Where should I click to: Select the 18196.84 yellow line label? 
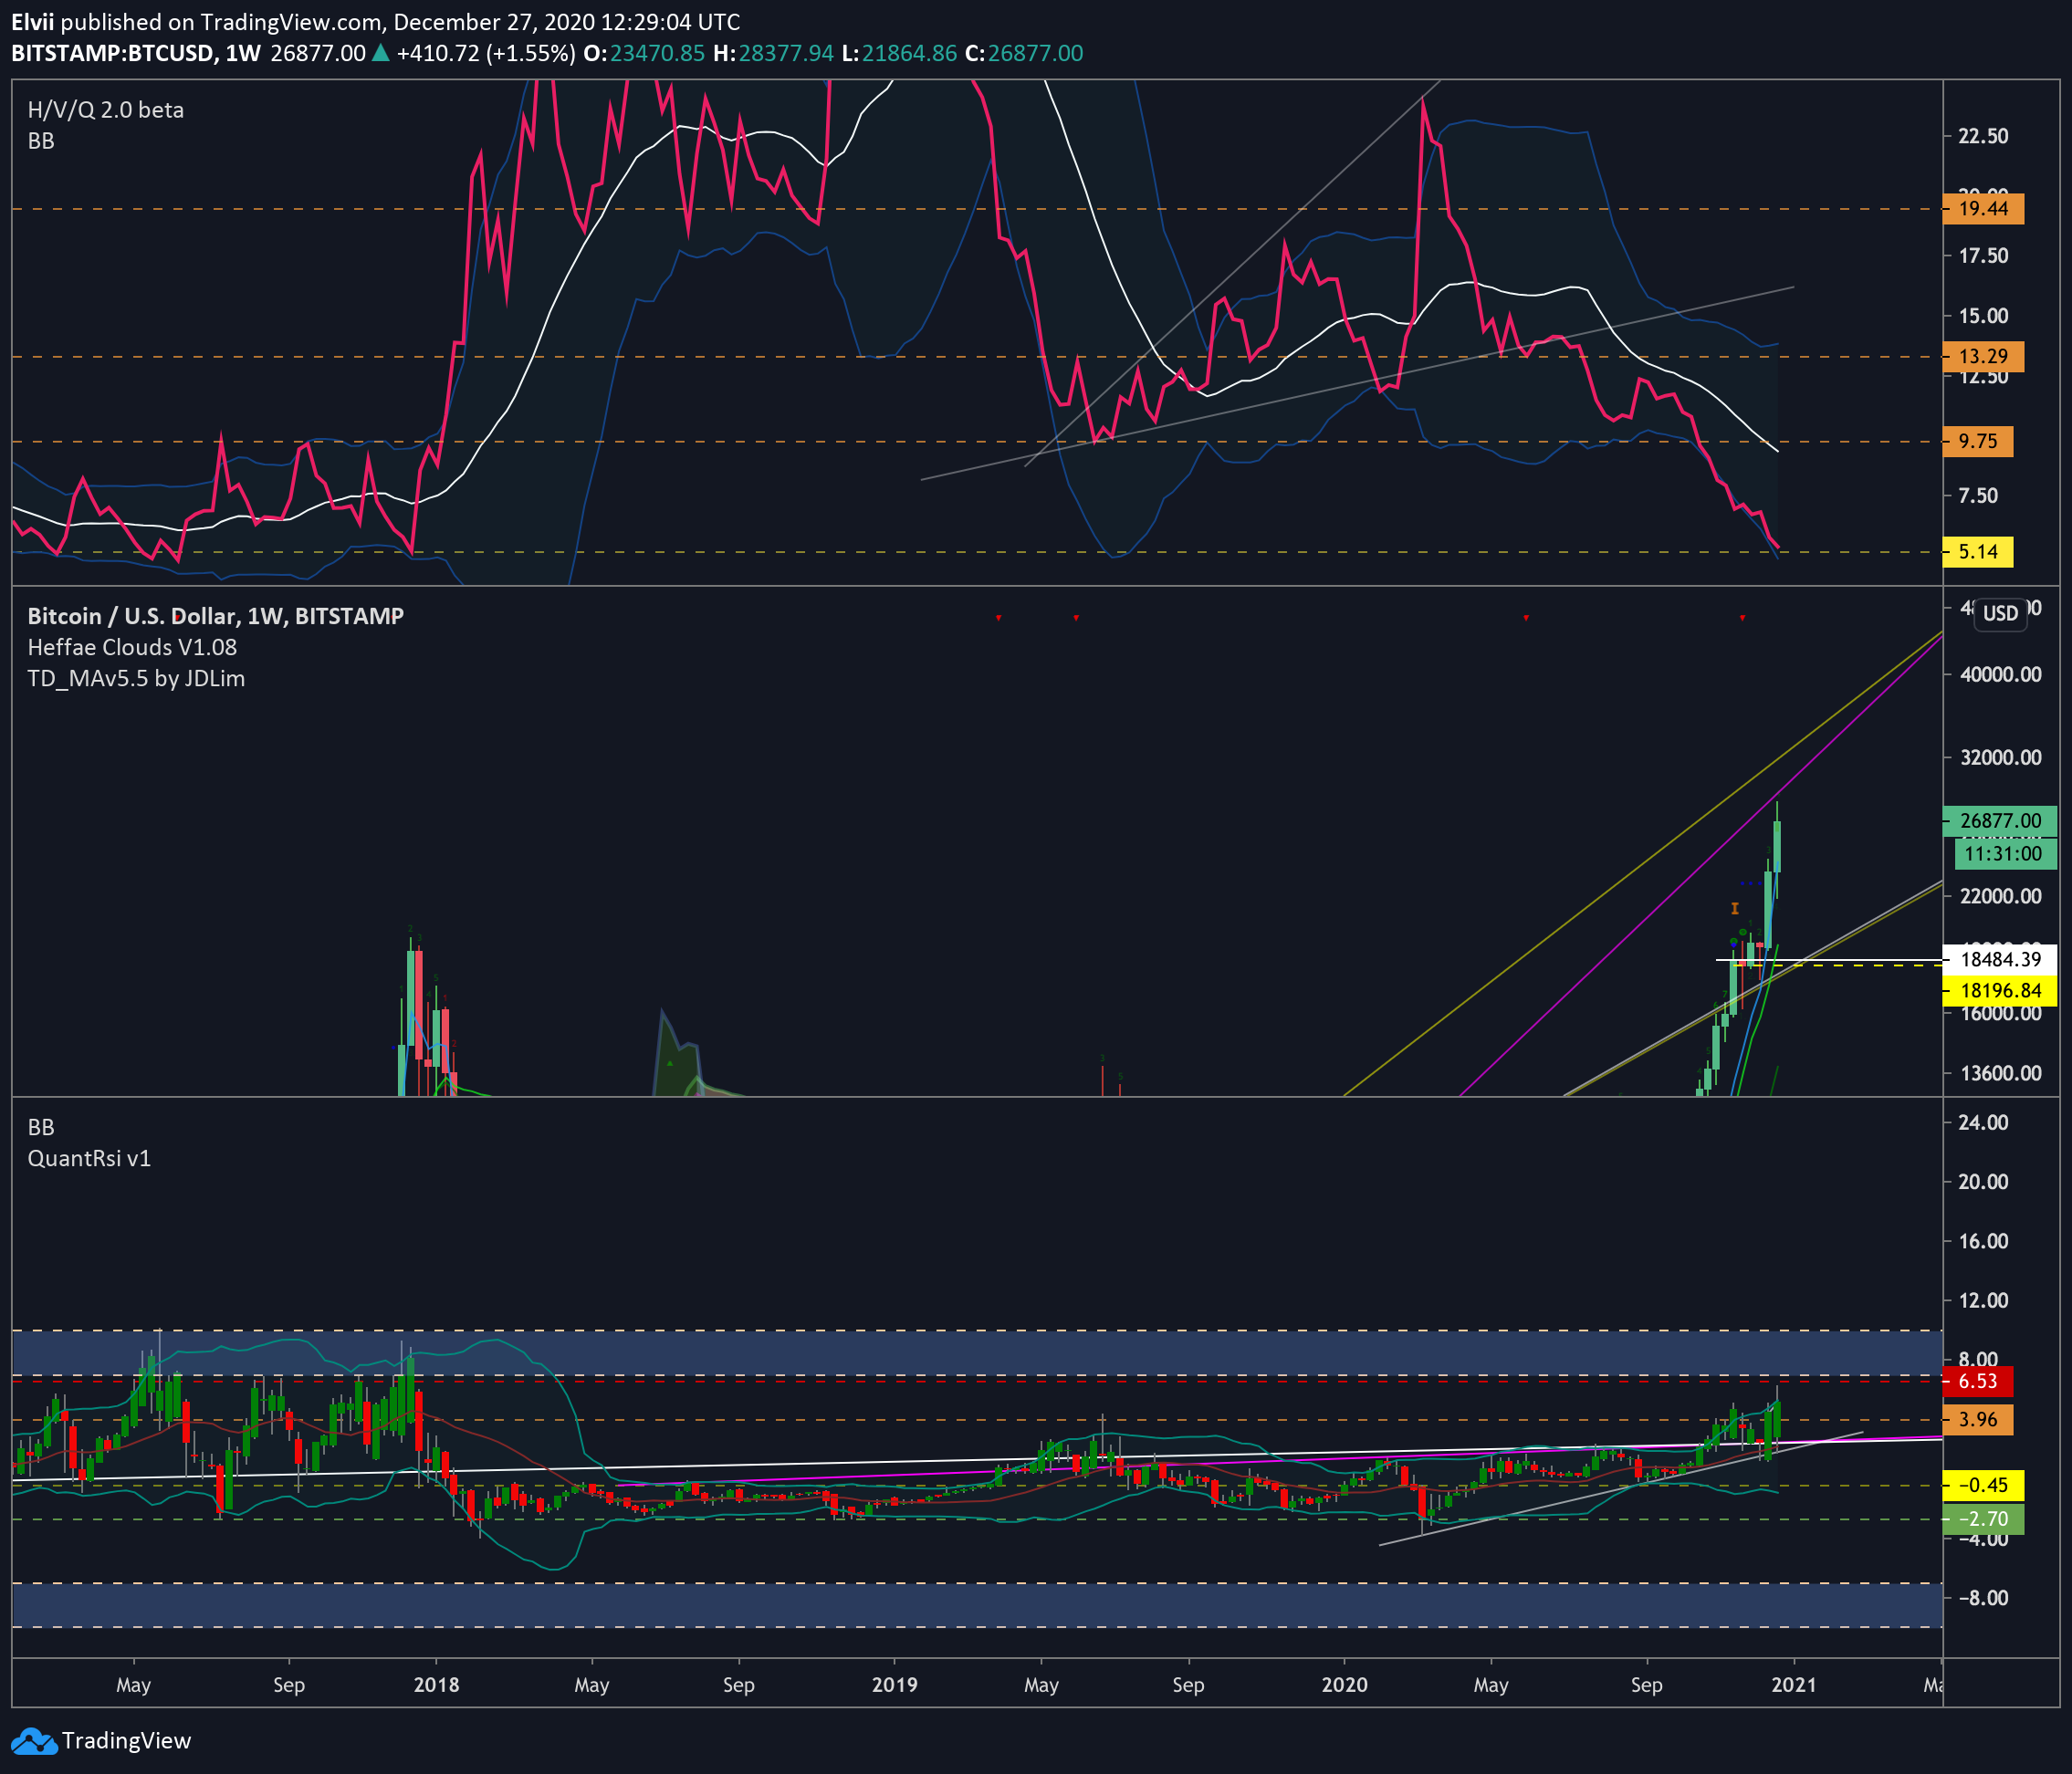pos(1999,991)
